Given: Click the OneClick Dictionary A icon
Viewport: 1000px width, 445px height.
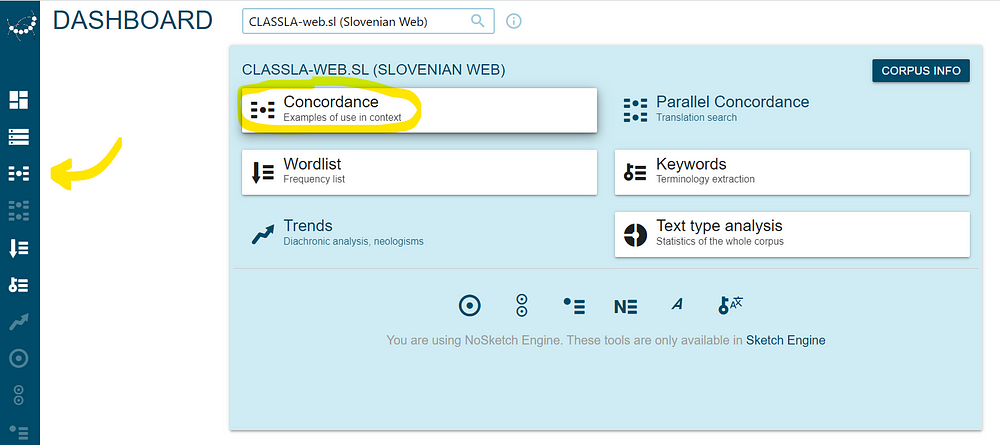Looking at the screenshot, I should (677, 305).
